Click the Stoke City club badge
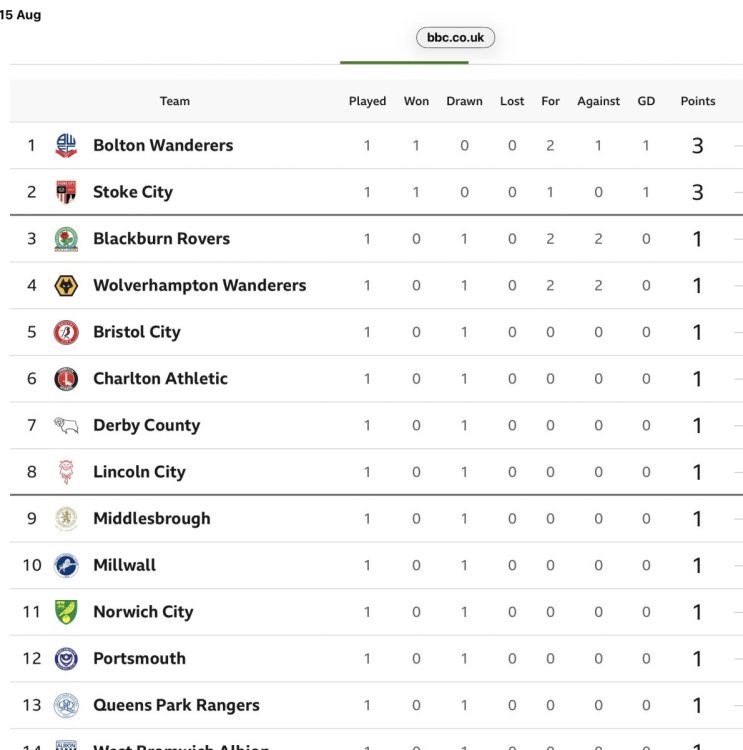 coord(66,192)
